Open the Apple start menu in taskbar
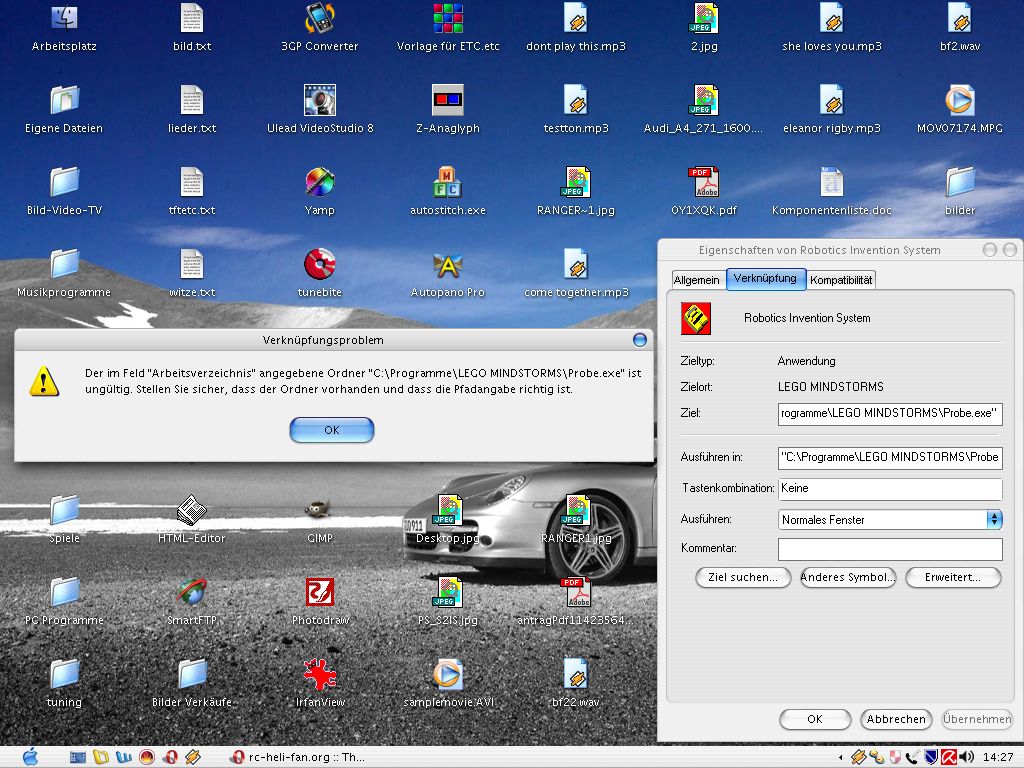 point(29,757)
